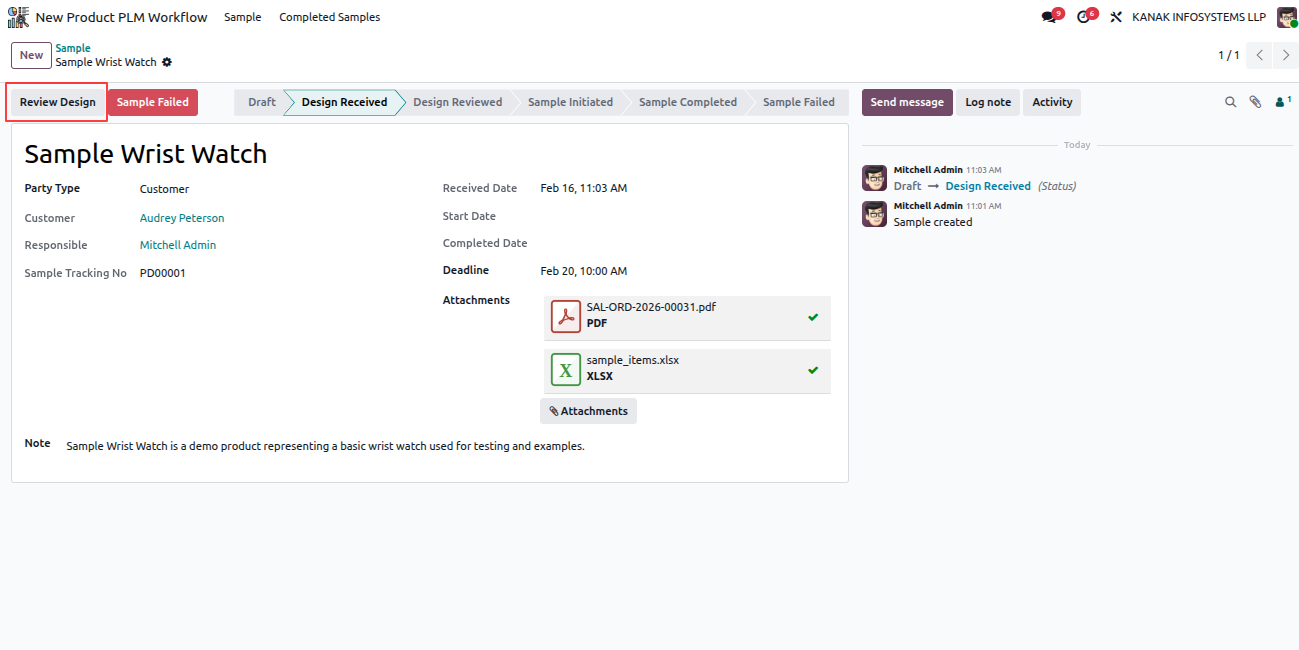The image size is (1299, 650).
Task: Click the PDF file icon
Action: pos(566,316)
